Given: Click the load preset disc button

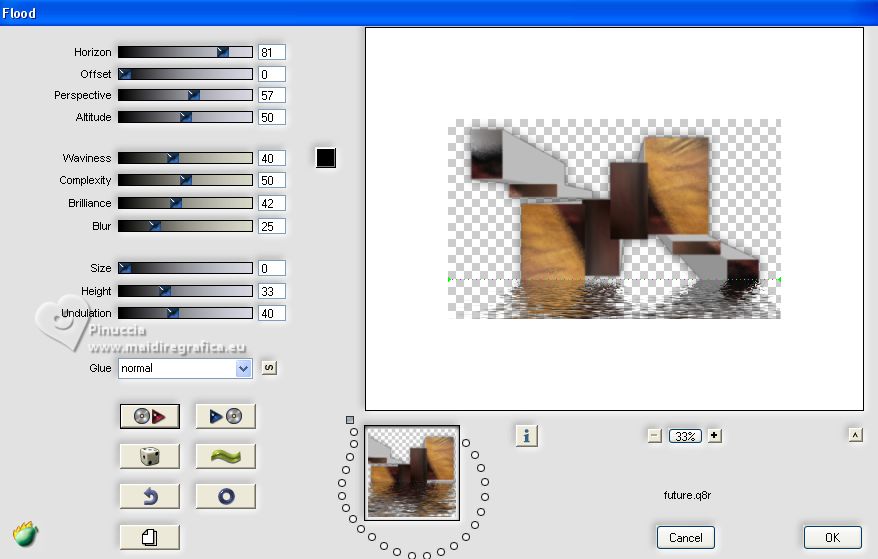Looking at the screenshot, I should coord(150,416).
